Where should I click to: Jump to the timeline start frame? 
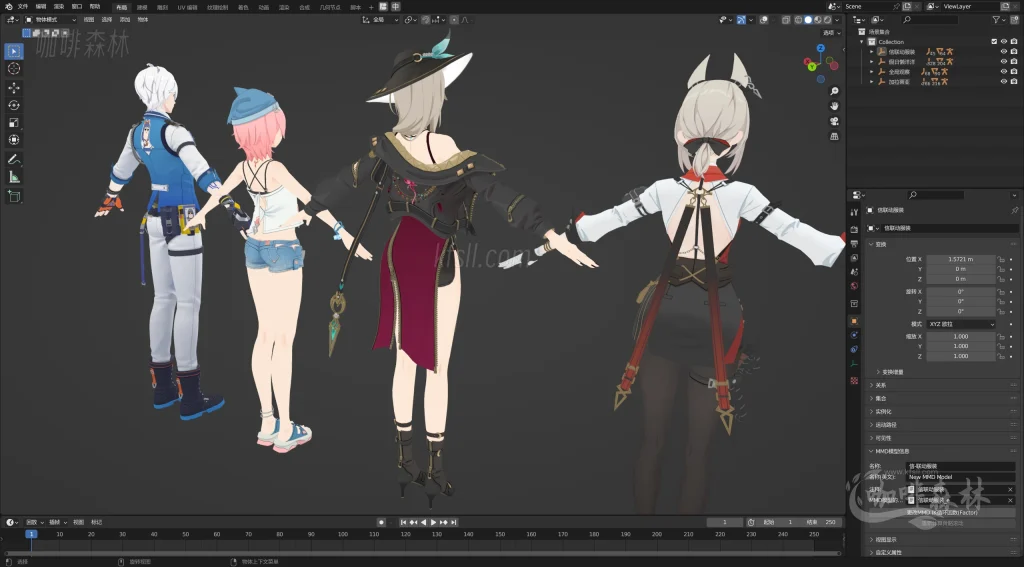pyautogui.click(x=404, y=523)
